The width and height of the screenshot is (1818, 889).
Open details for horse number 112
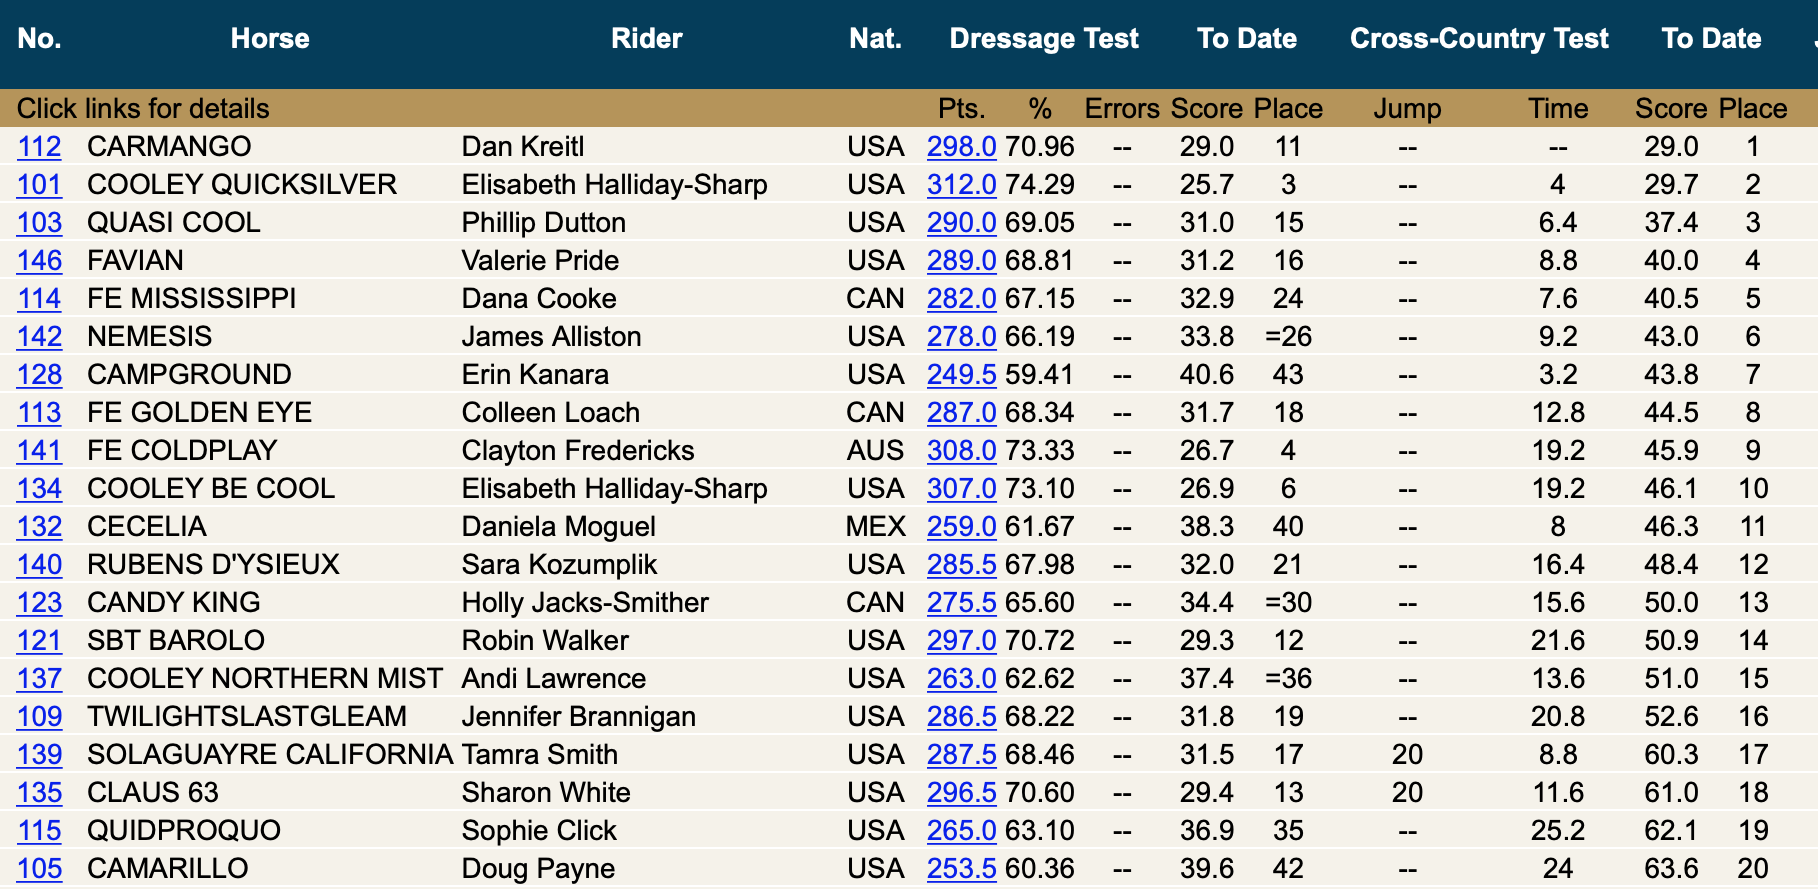pyautogui.click(x=39, y=147)
